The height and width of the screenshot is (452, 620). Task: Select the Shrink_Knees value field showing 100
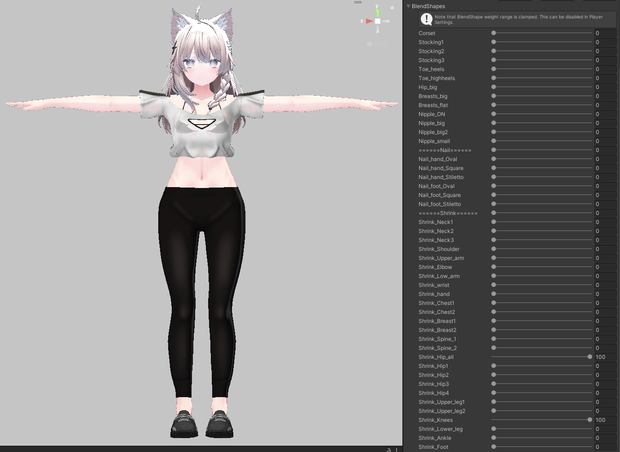pos(605,420)
